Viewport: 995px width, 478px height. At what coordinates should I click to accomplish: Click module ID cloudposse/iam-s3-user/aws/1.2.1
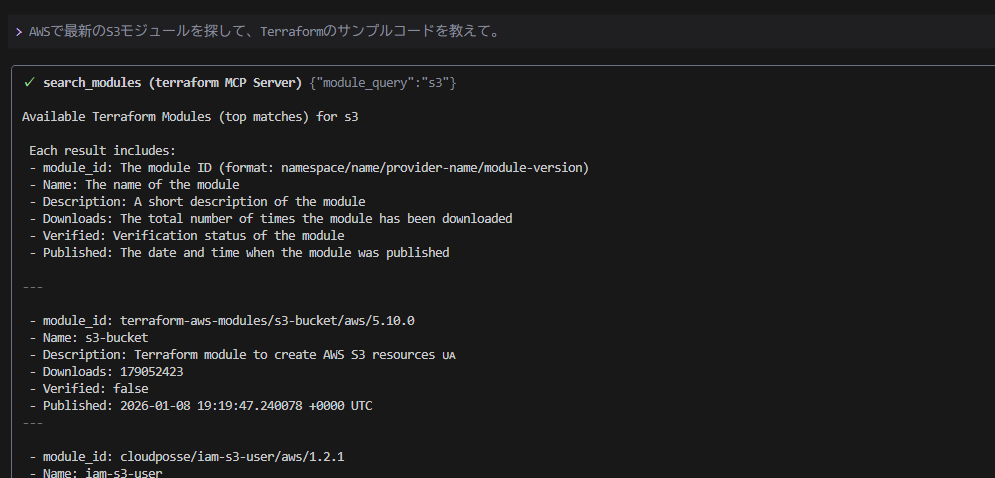[232, 456]
